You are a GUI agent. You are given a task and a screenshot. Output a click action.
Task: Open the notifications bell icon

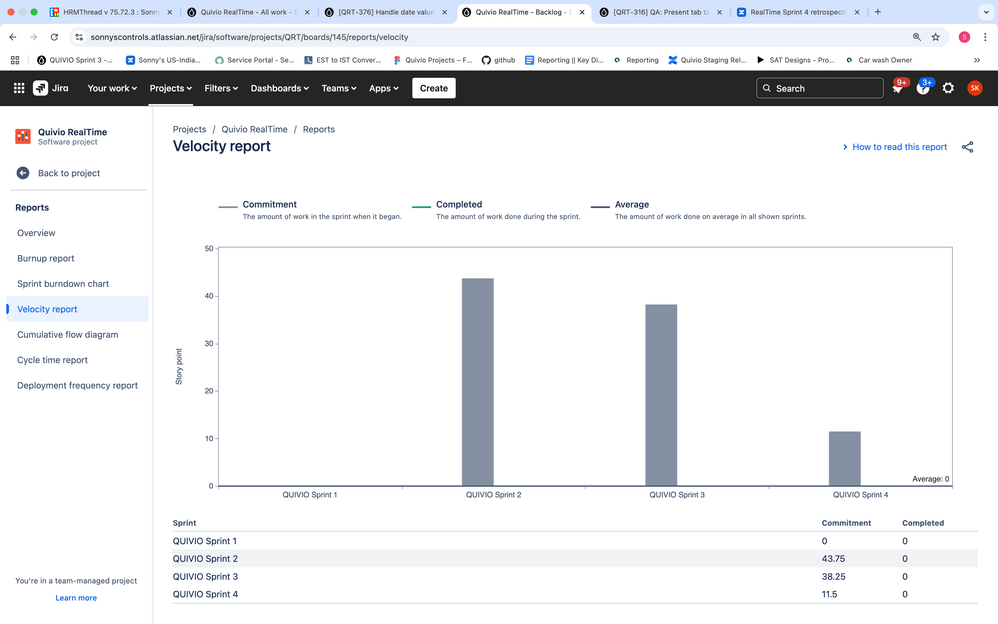point(897,89)
